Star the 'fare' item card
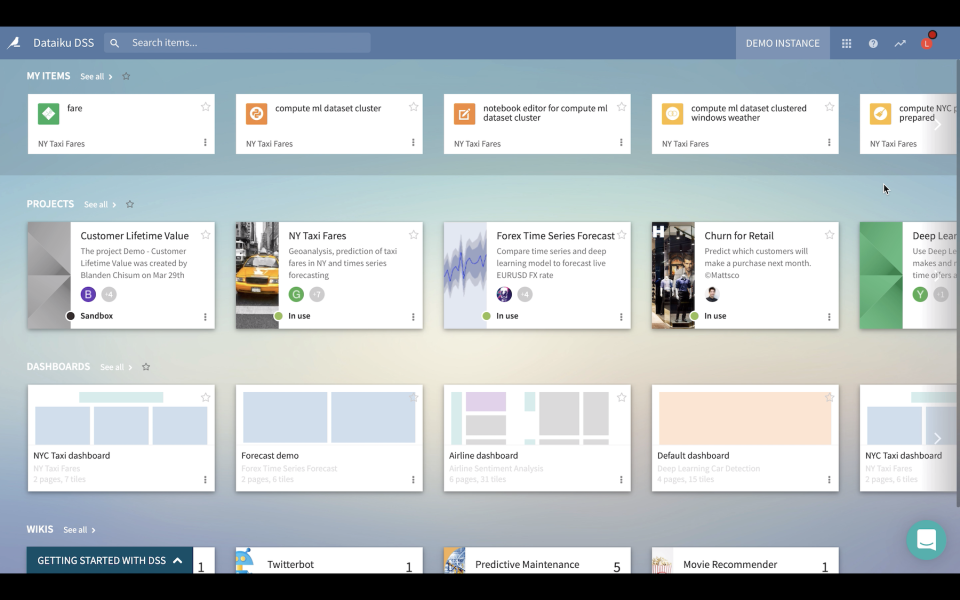Image resolution: width=960 pixels, height=600 pixels. coord(205,106)
